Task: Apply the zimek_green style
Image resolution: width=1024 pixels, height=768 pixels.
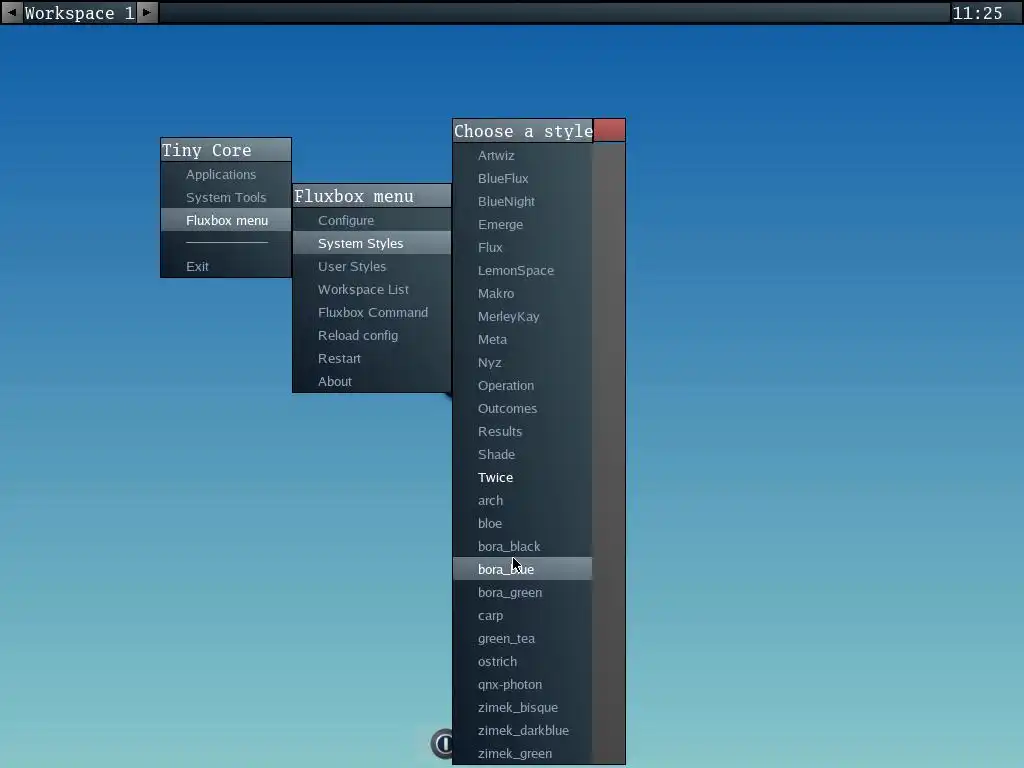Action: point(522,754)
